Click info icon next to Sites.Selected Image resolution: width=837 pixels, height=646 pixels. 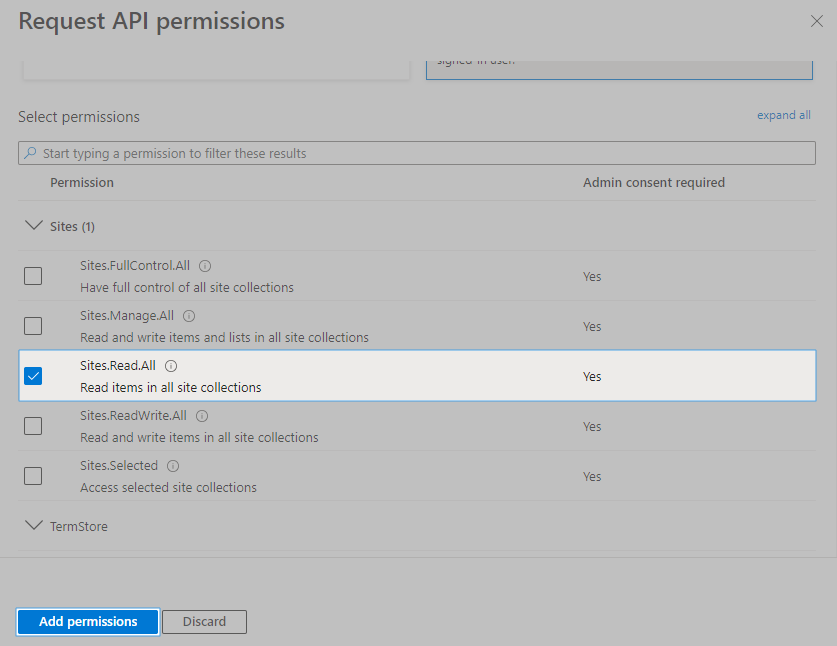(x=173, y=466)
